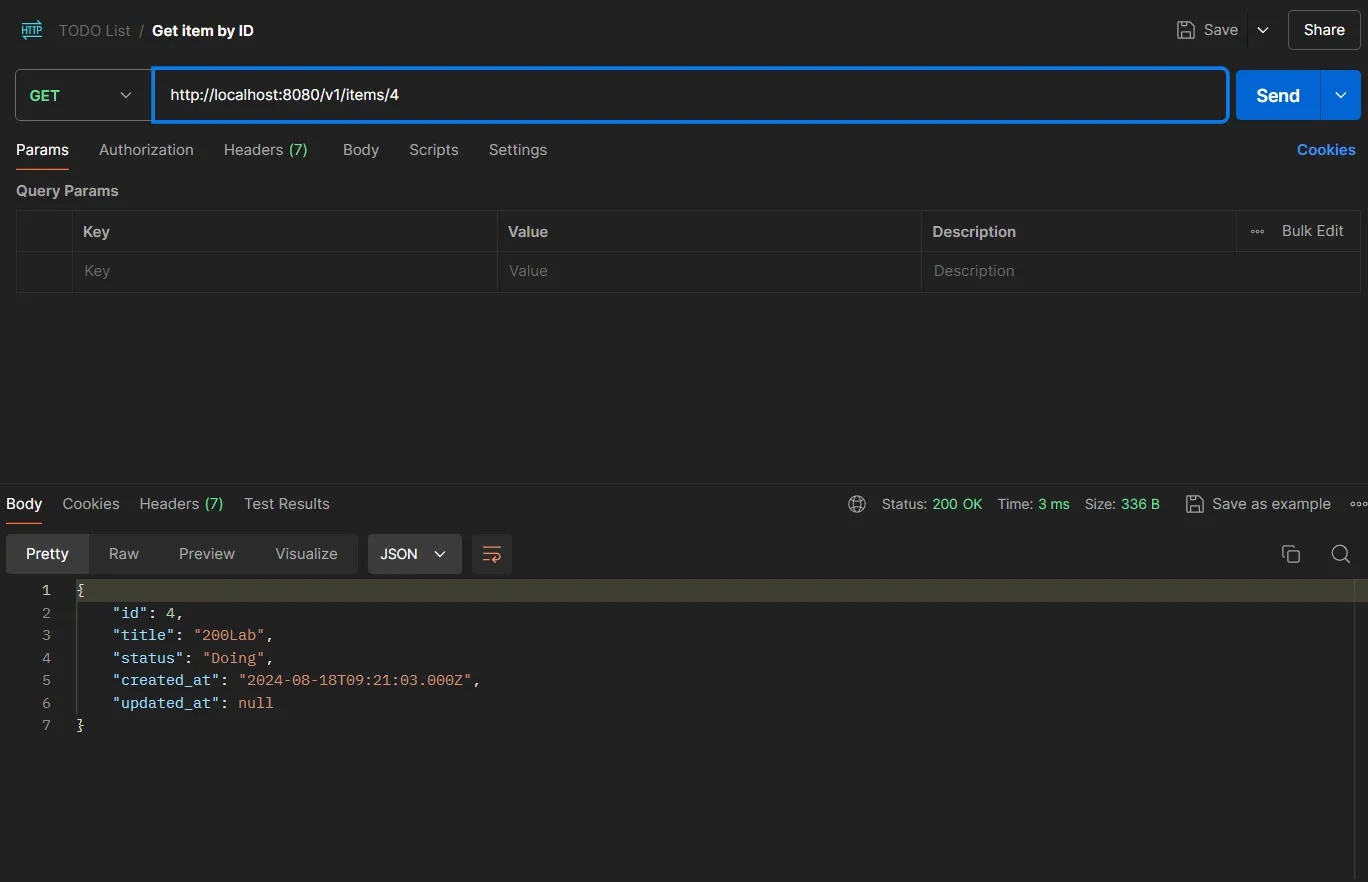Open the response Cookies tab
This screenshot has height=882, width=1368.
91,504
